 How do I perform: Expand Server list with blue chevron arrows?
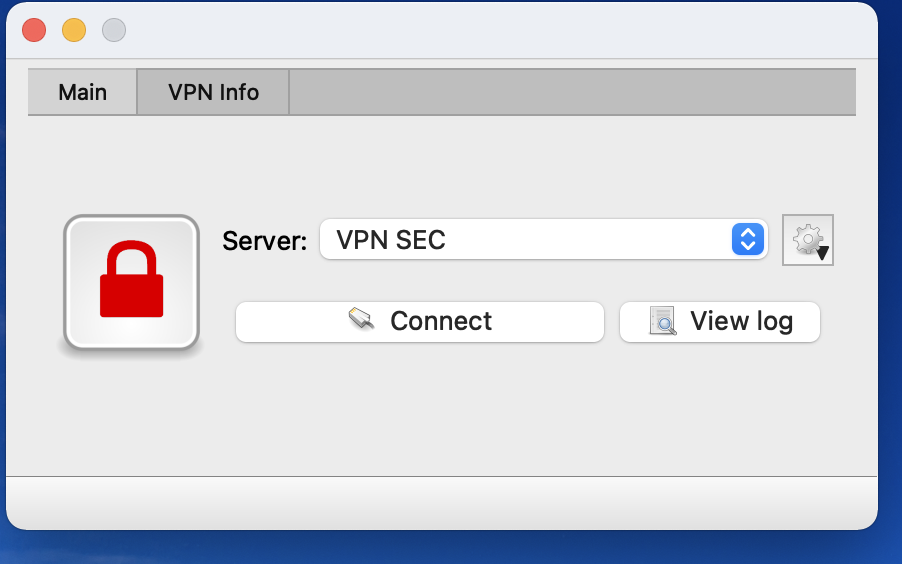tap(748, 239)
